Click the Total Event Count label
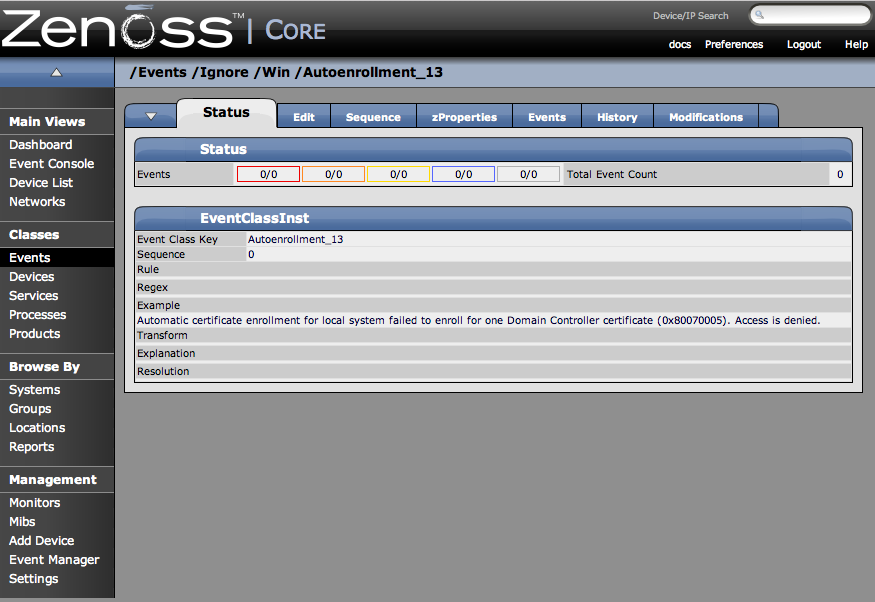 (612, 174)
